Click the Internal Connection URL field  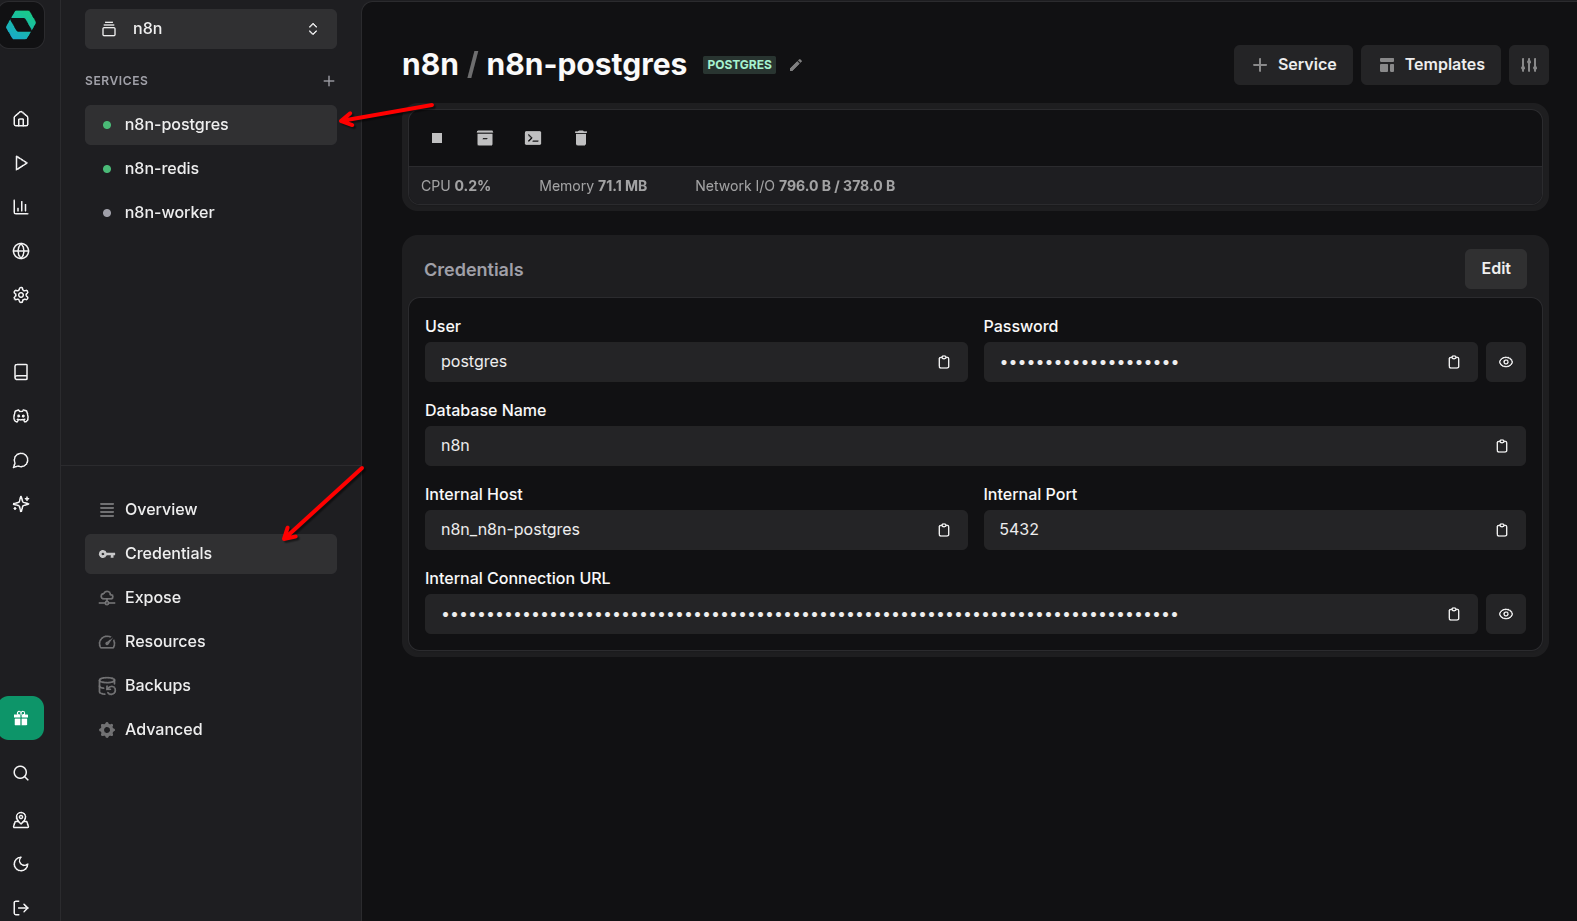(951, 614)
